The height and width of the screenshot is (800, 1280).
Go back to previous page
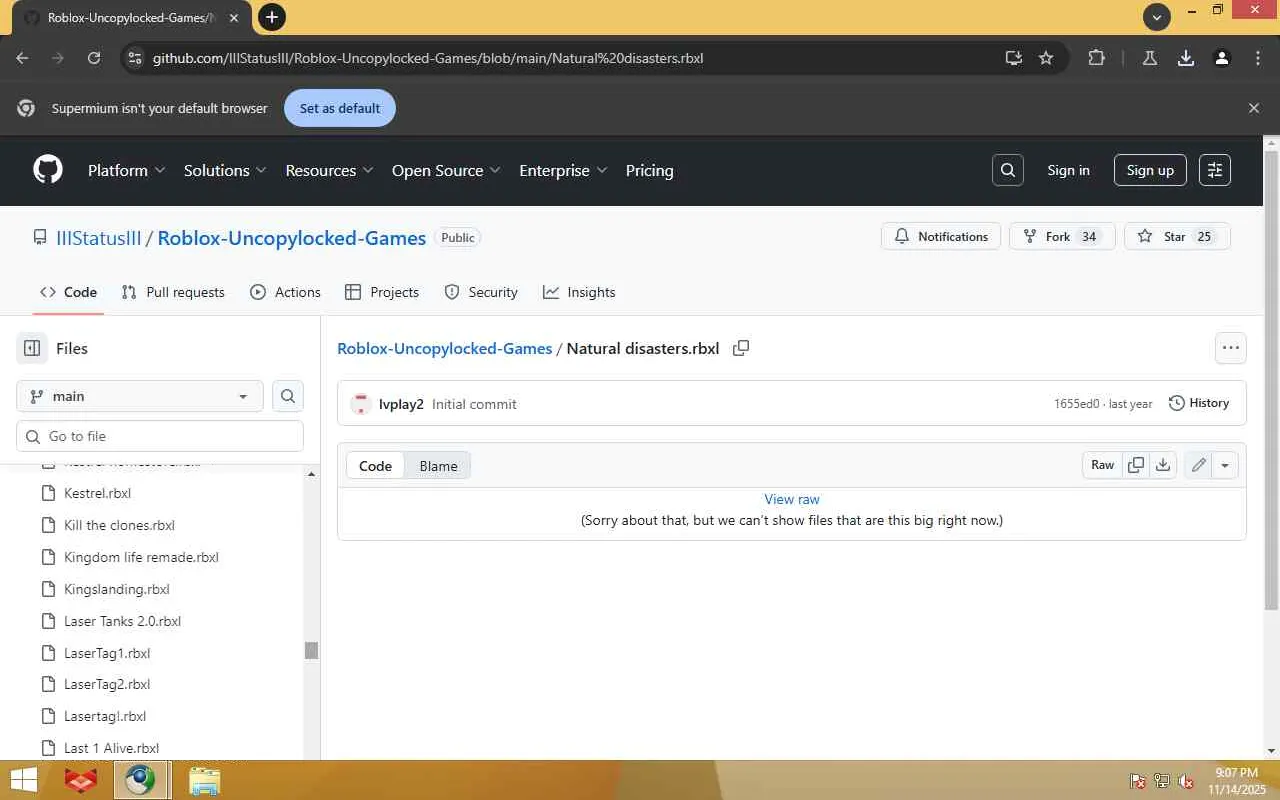pos(22,58)
